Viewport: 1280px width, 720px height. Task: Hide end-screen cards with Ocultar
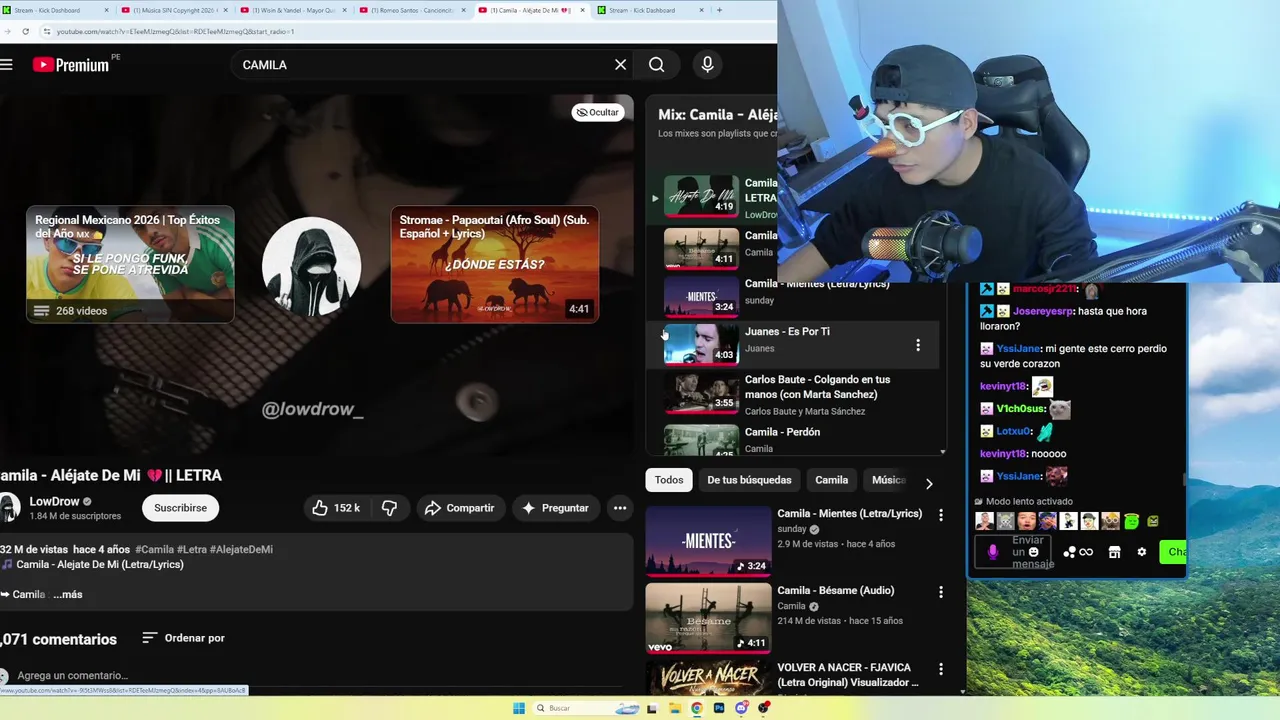click(x=598, y=112)
